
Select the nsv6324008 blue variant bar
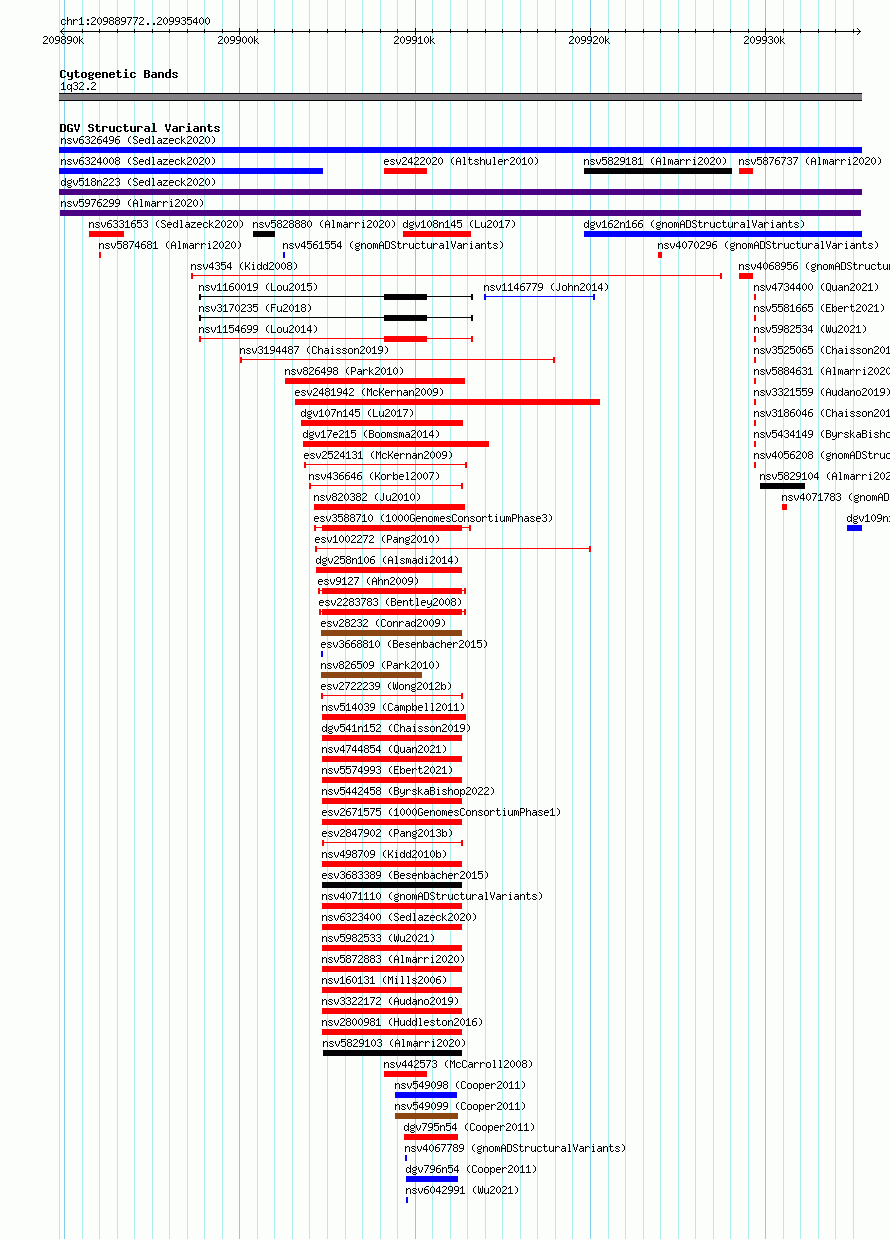tap(191, 171)
